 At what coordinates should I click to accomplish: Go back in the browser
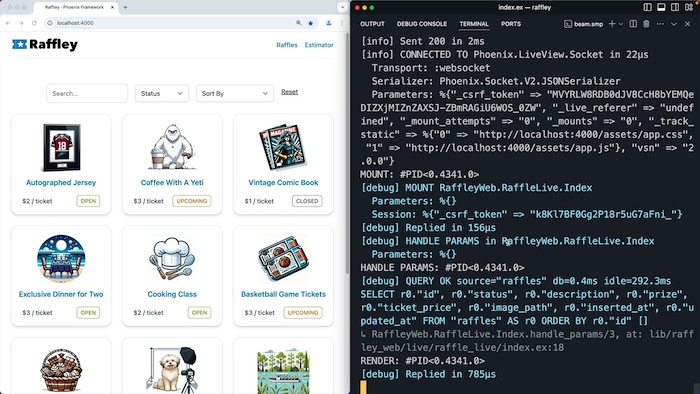(x=8, y=23)
